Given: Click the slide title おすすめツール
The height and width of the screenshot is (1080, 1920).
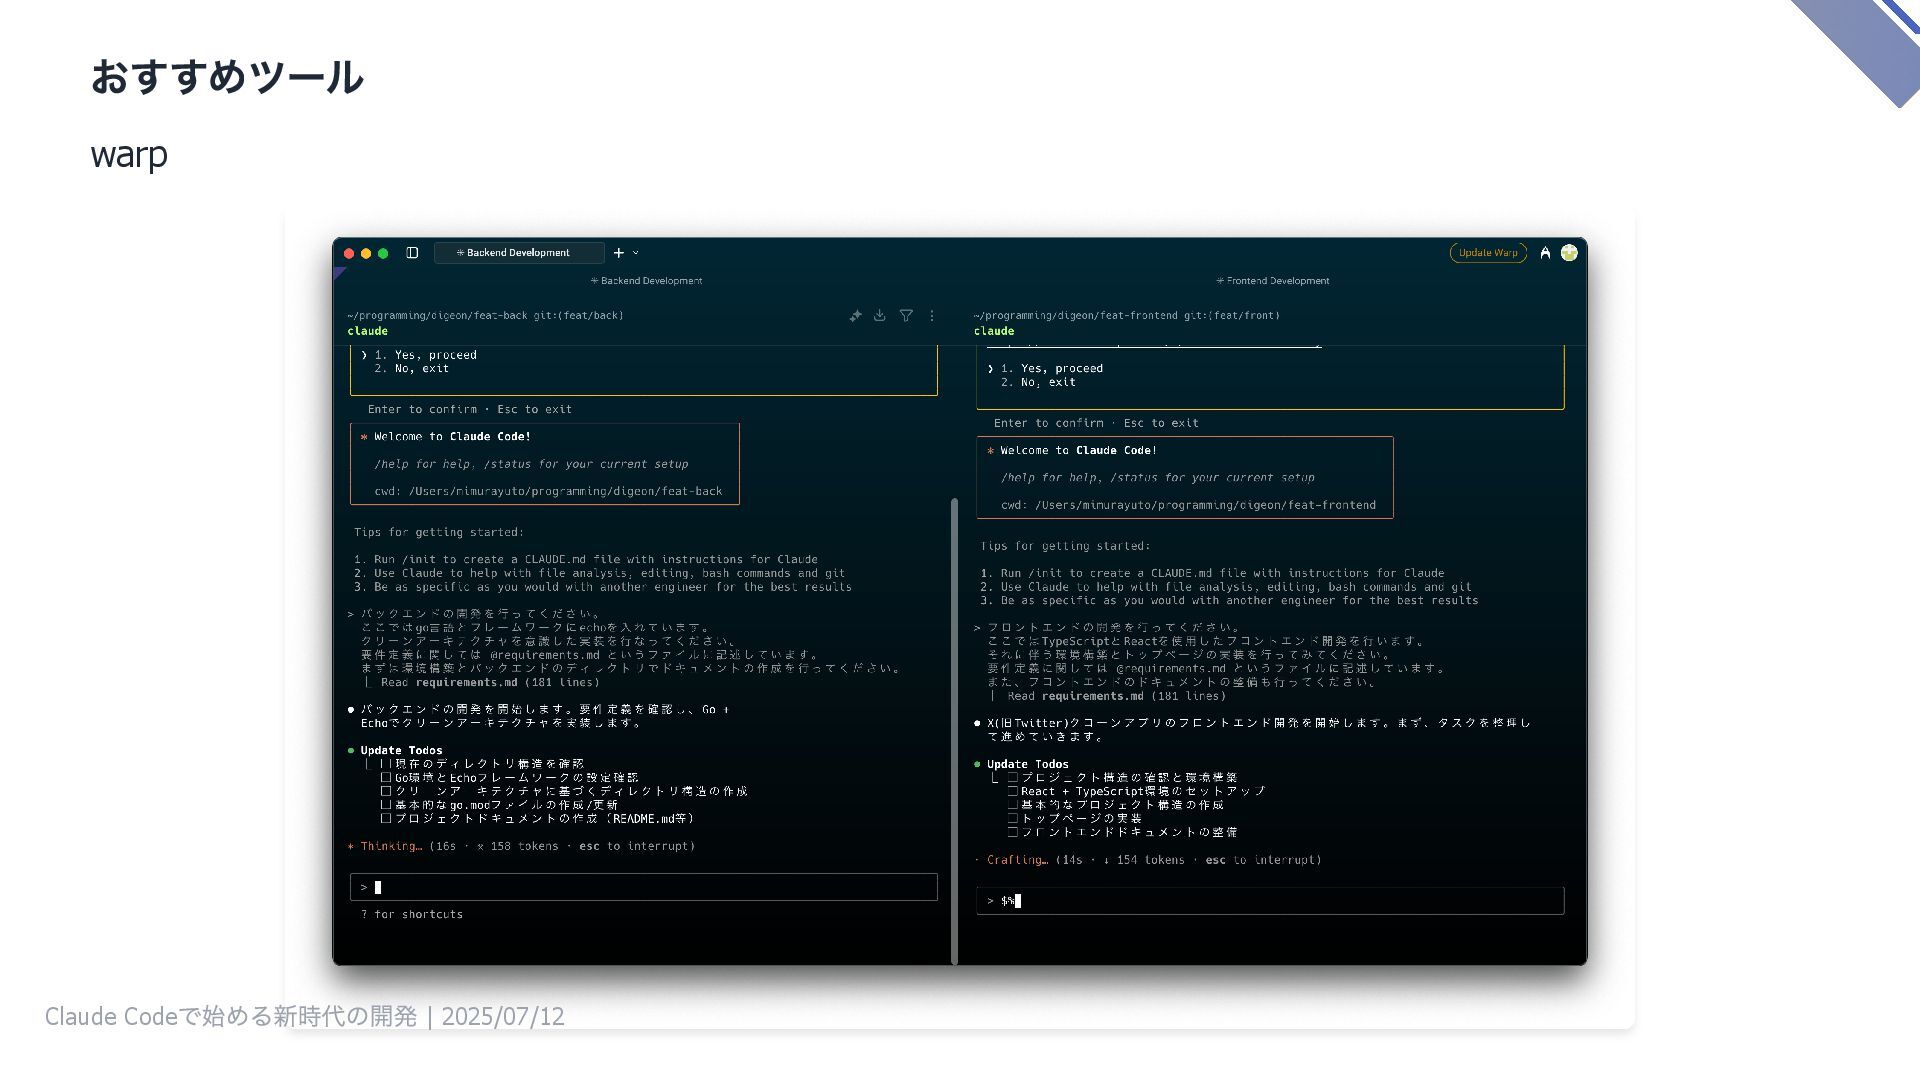Looking at the screenshot, I should click(227, 77).
